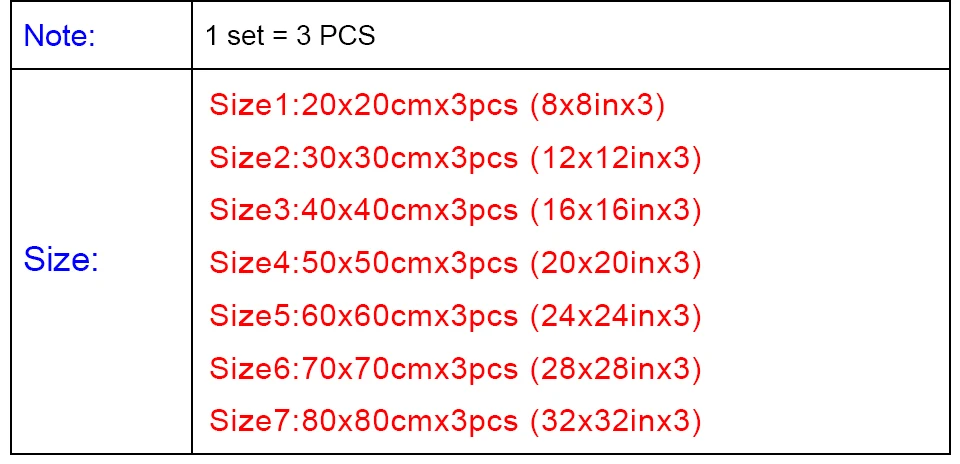960x464 pixels.
Task: Select the Size1 20x20cm line
Action: click(437, 105)
